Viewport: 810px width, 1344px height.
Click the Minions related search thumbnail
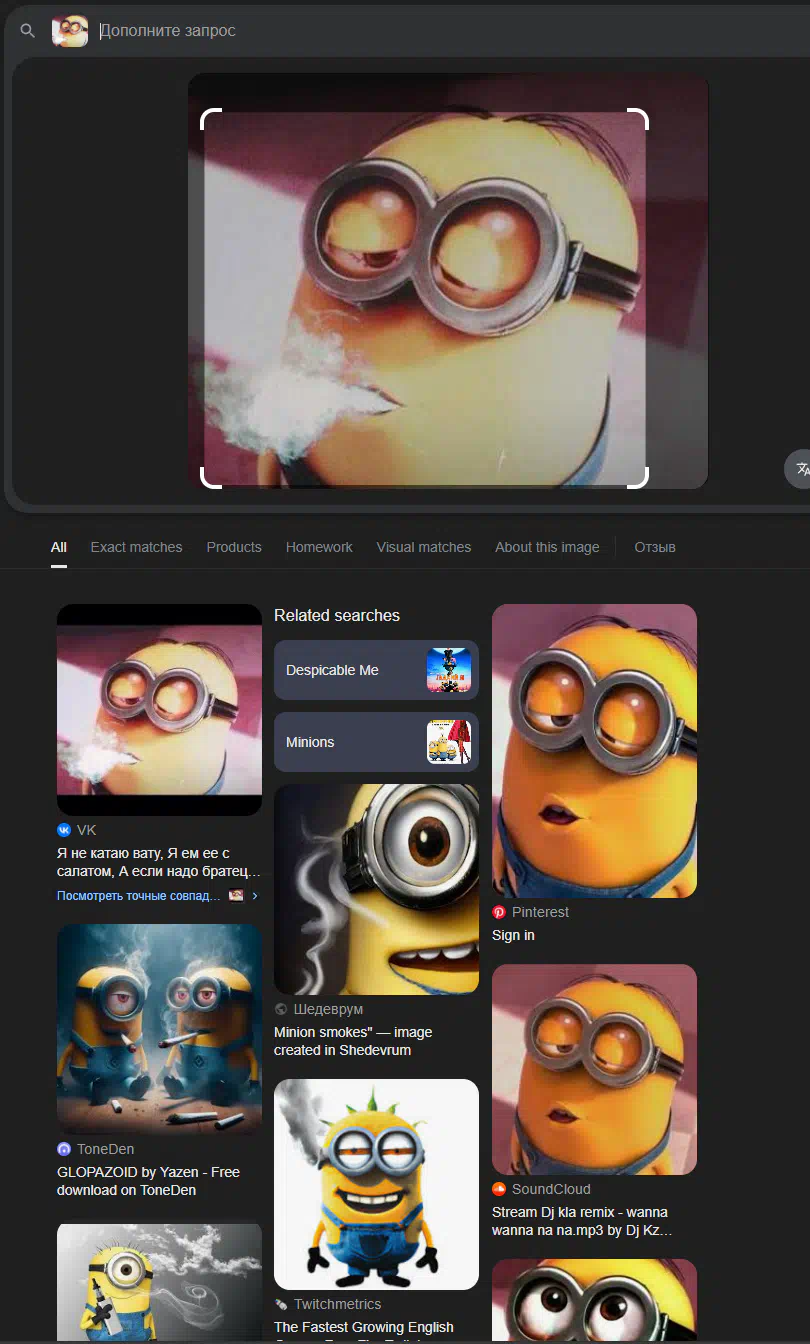click(449, 742)
